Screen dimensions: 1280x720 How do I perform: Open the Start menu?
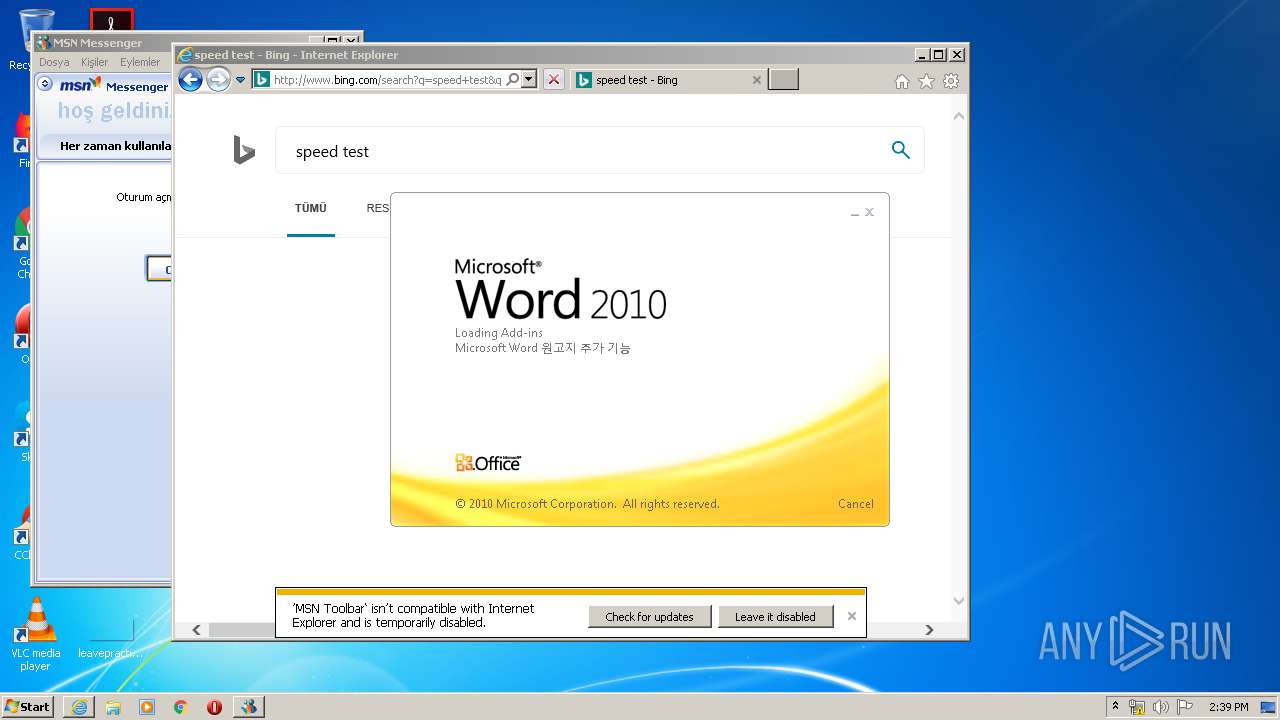(x=27, y=706)
